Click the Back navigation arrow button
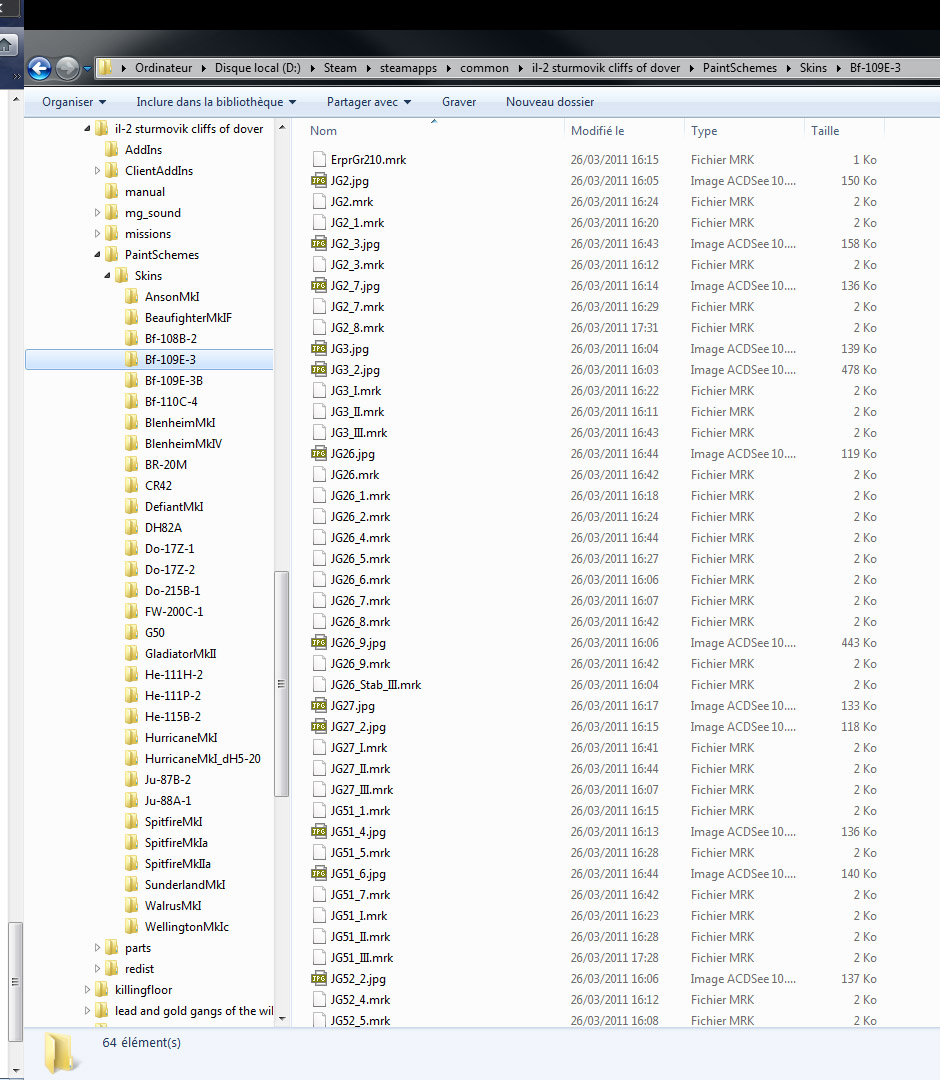The height and width of the screenshot is (1080, 940). pyautogui.click(x=40, y=68)
